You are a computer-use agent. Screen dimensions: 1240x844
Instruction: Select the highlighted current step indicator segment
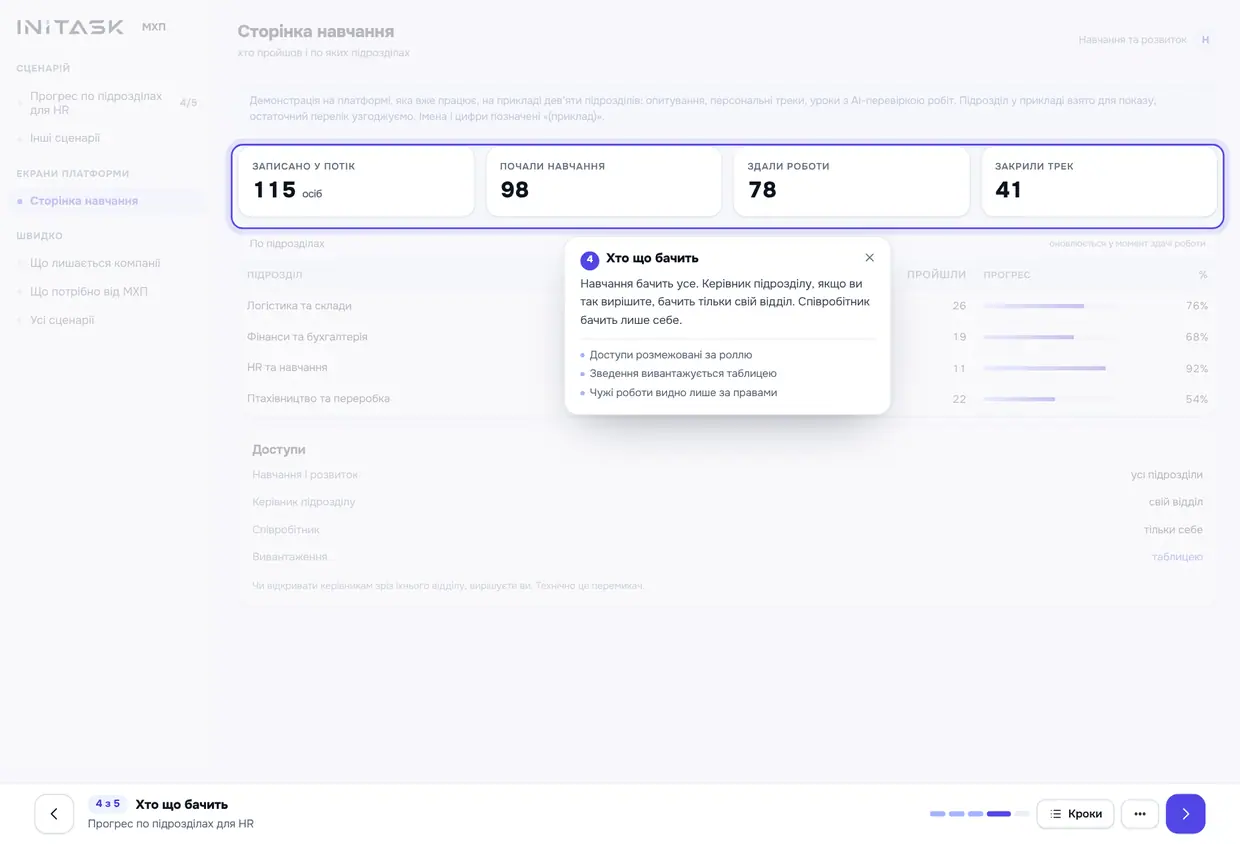998,814
